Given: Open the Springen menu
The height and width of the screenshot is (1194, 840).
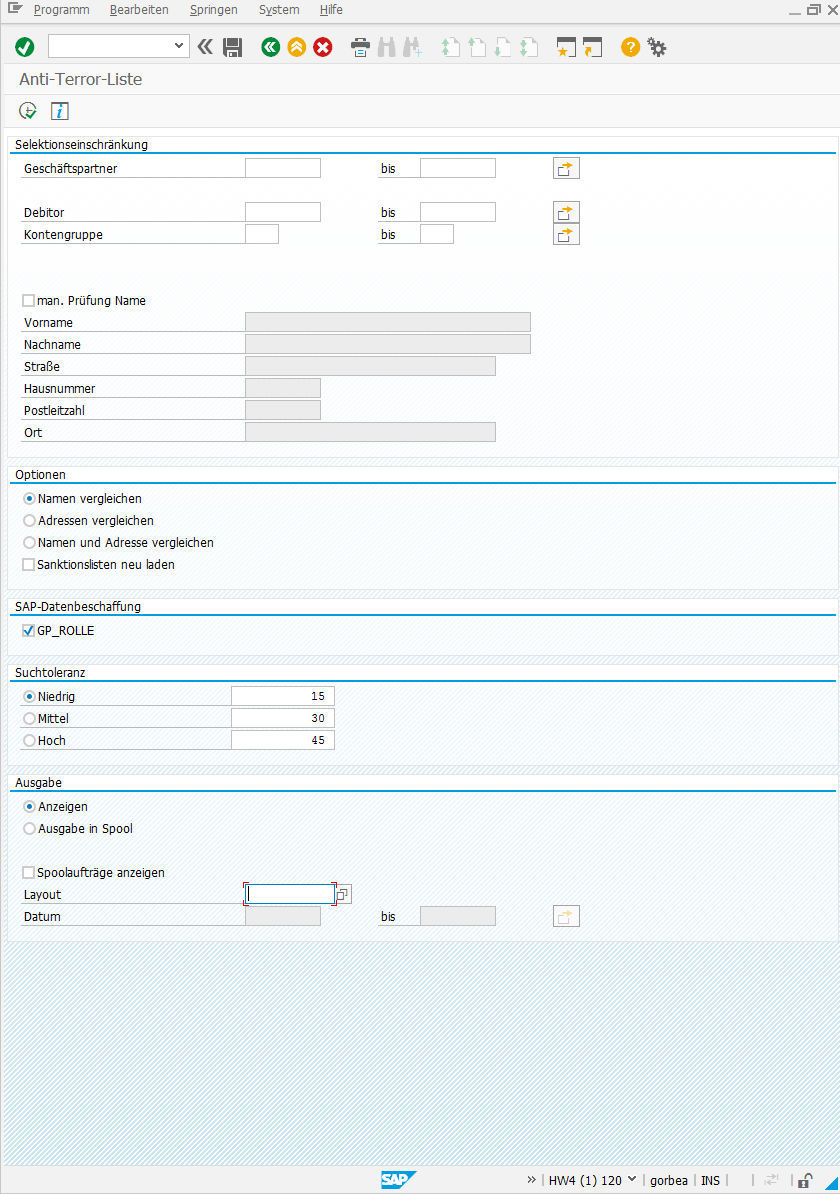Looking at the screenshot, I should click(213, 9).
